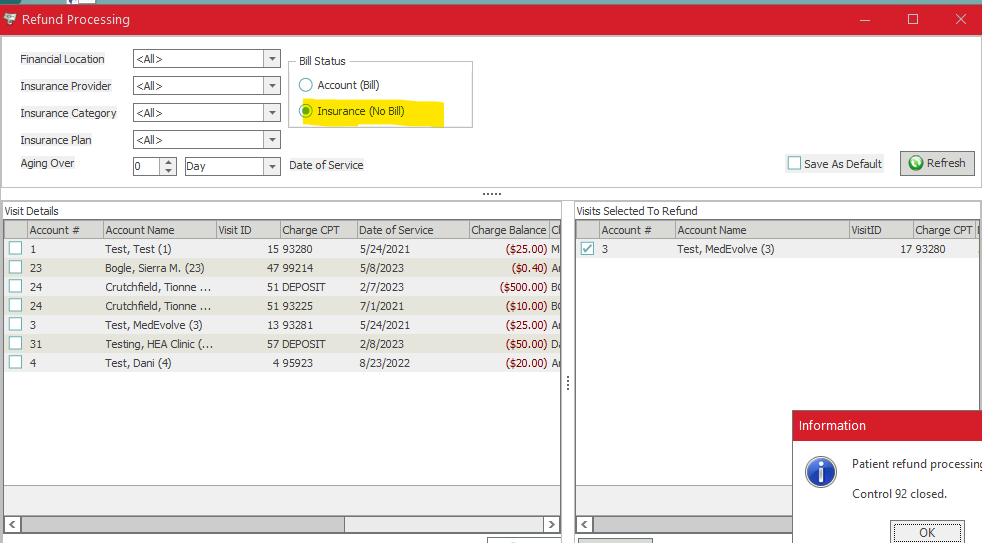Maximize the Refund Processing window
The height and width of the screenshot is (543, 982).
click(x=912, y=19)
